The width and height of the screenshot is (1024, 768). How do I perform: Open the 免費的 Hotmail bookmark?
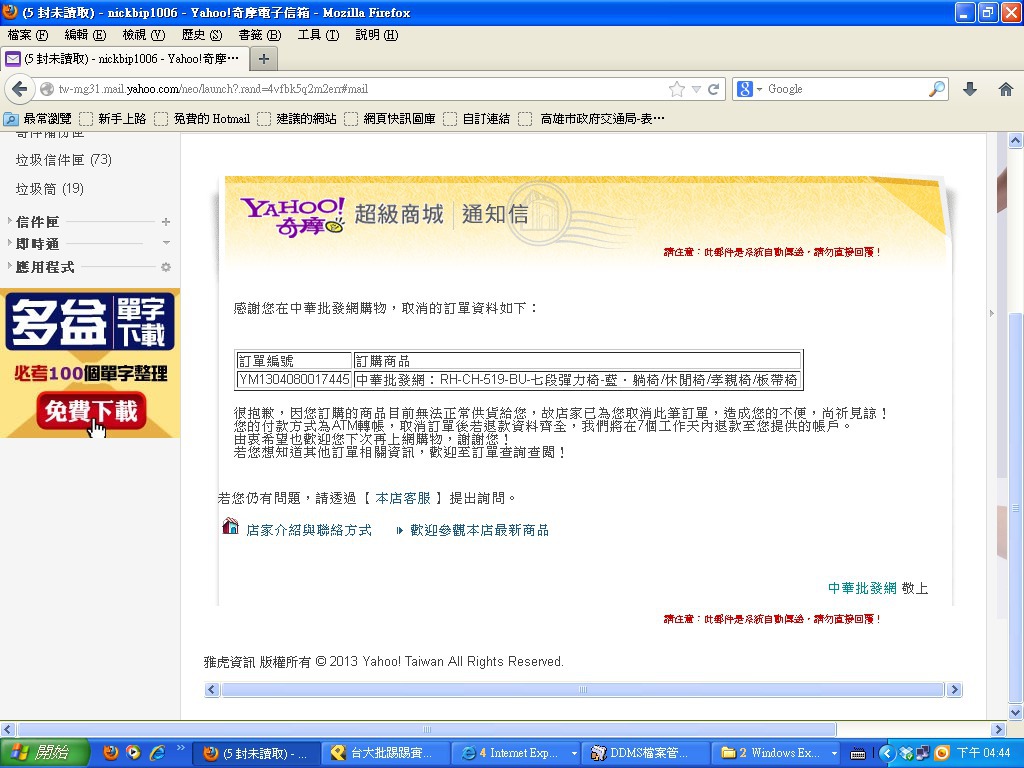[x=202, y=119]
